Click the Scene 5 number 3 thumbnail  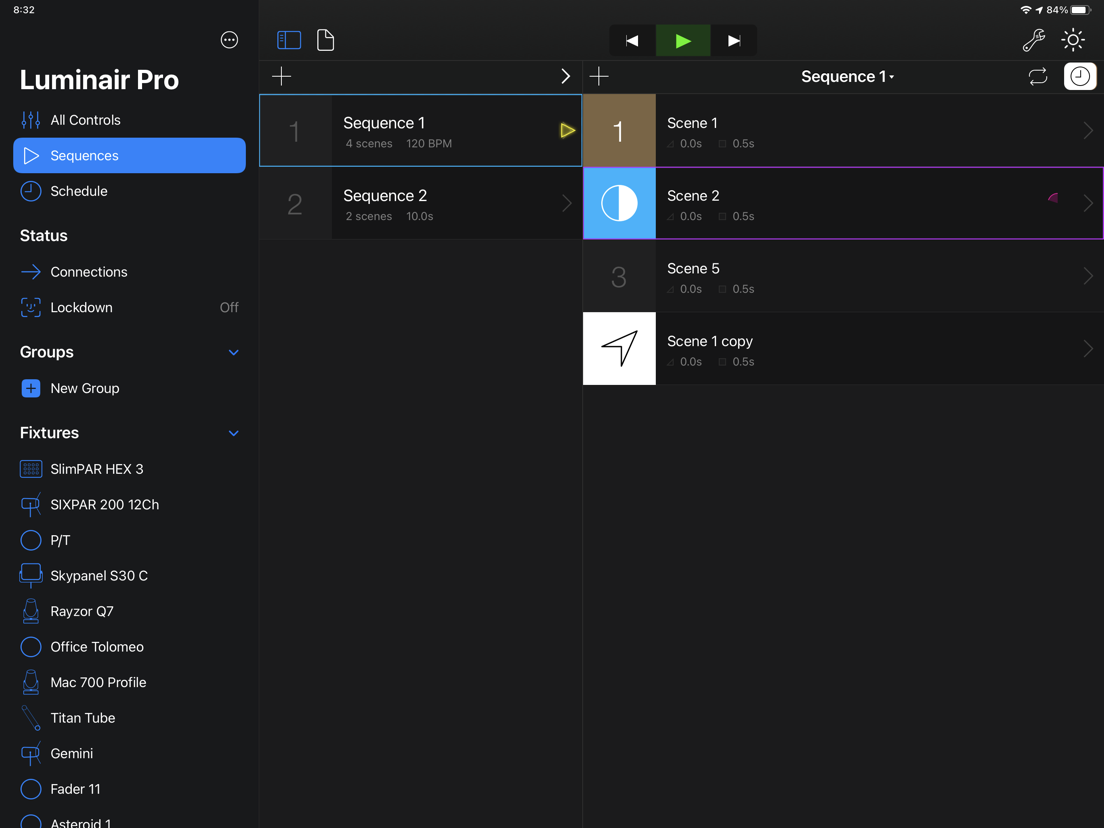[619, 276]
